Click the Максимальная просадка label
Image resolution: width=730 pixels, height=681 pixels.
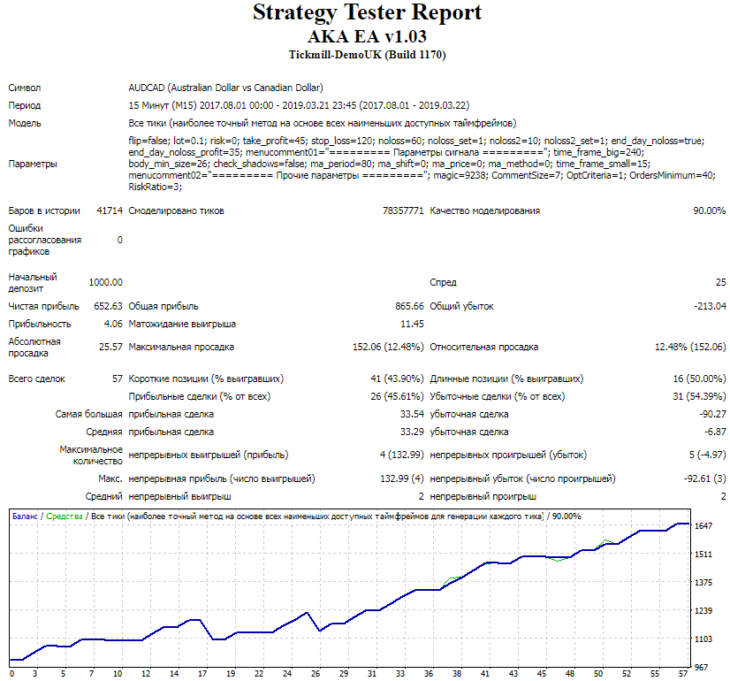[x=181, y=347]
